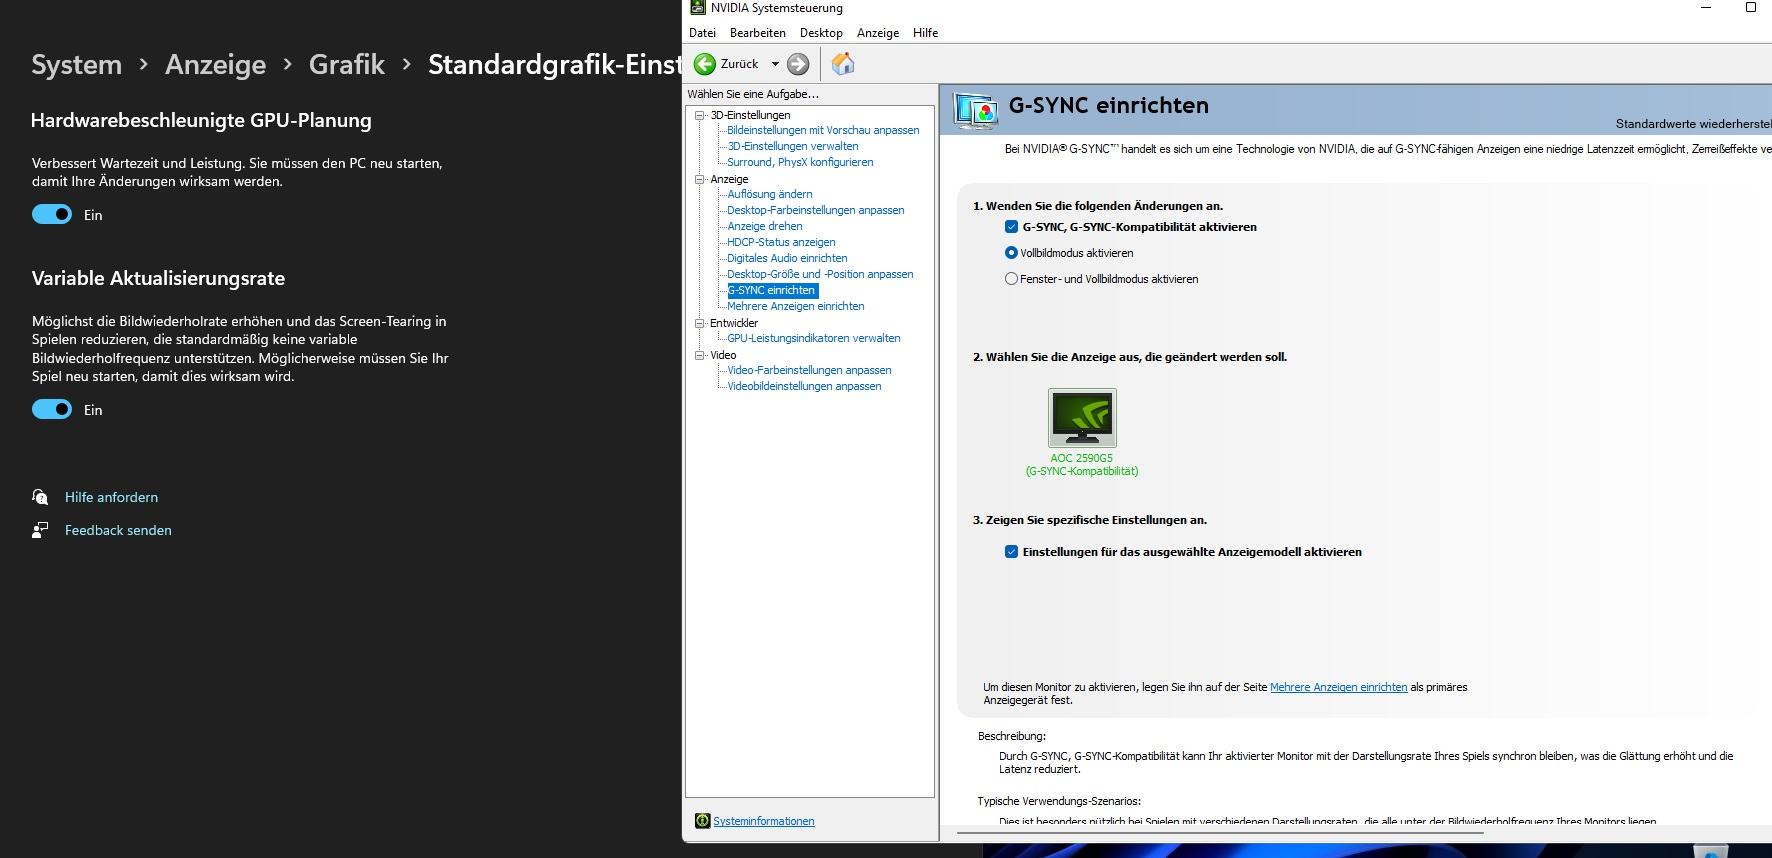
Task: Select the AOC 2590G5 monitor thumbnail
Action: 1082,418
